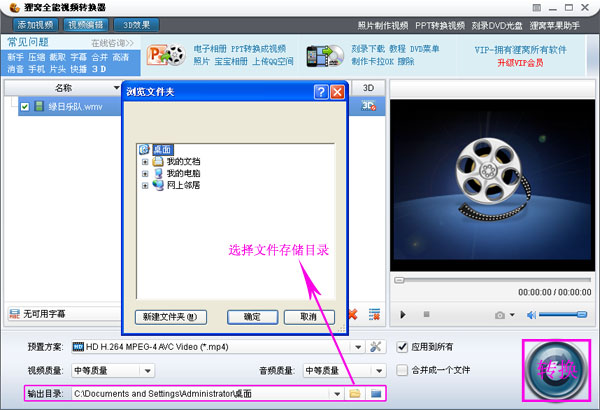Image resolution: width=600 pixels, height=410 pixels.
Task: Select 我的电脑 in the tree
Action: 183,173
